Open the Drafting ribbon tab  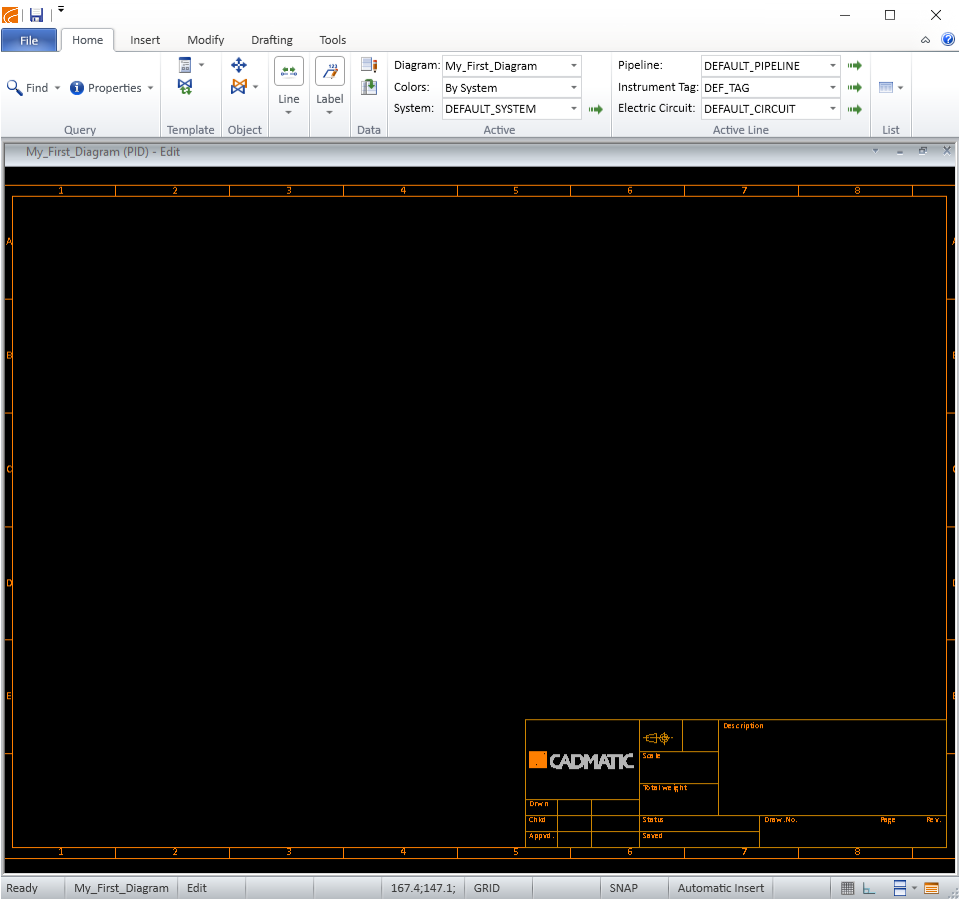pos(272,40)
